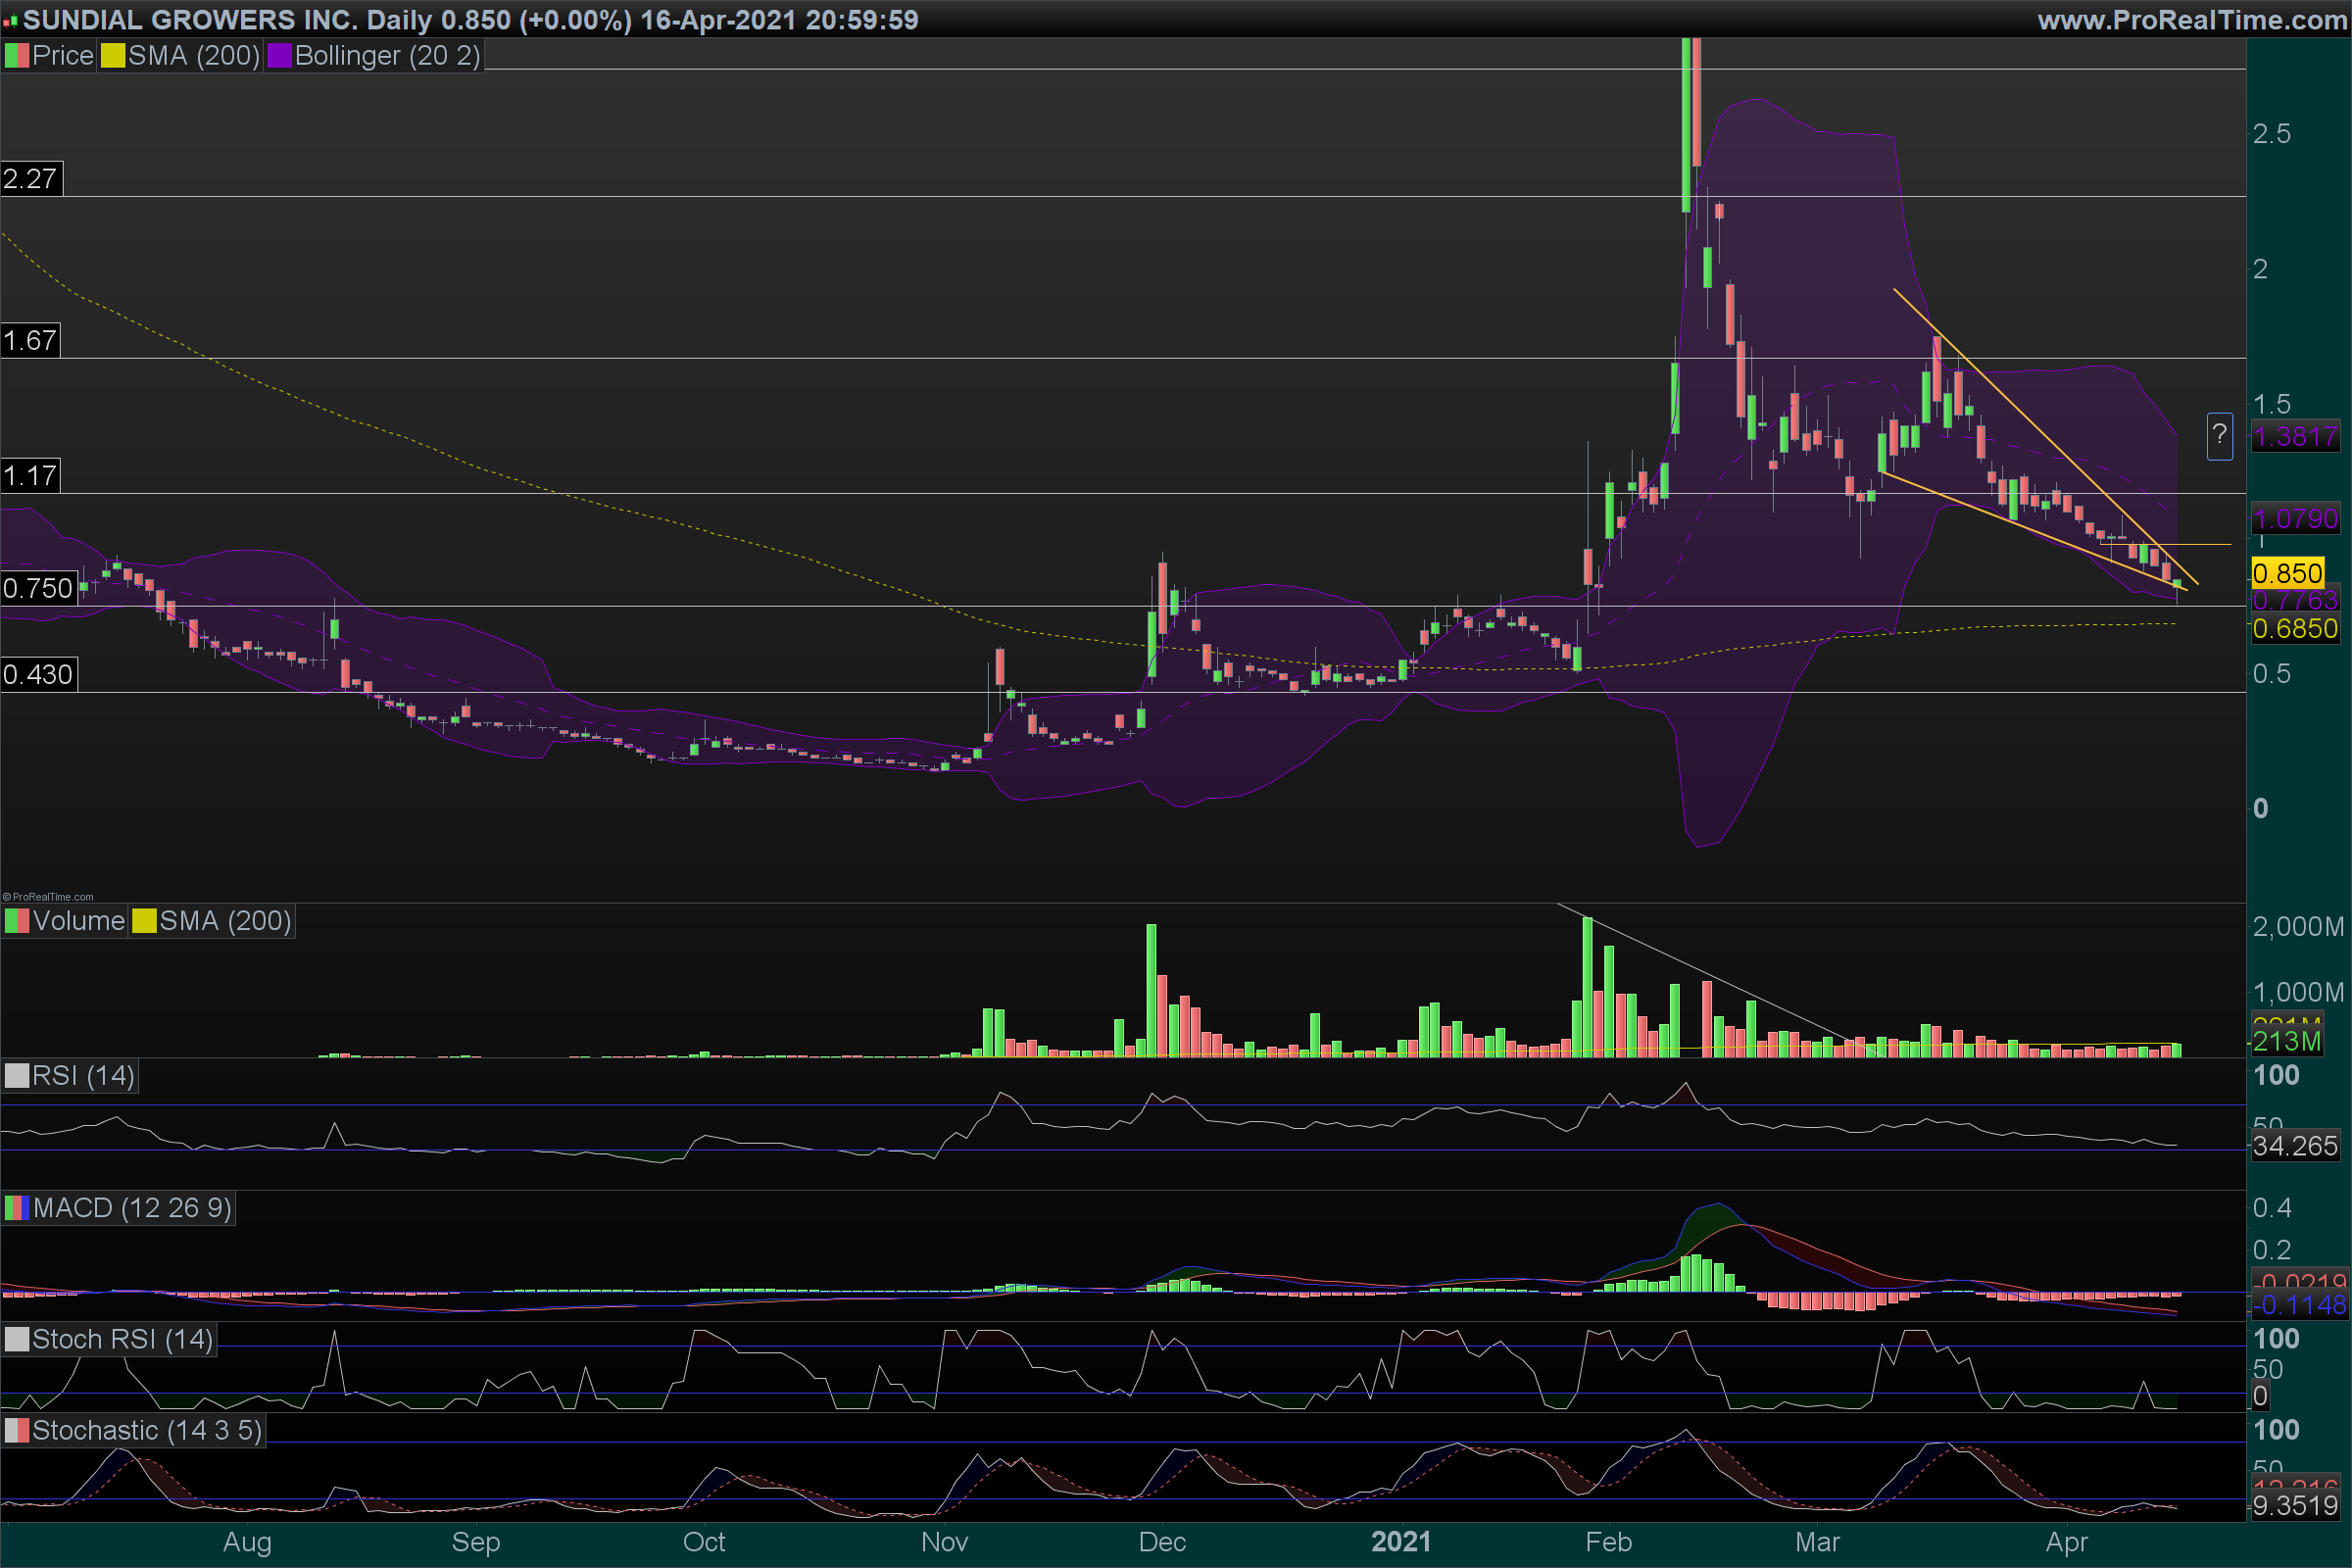Click the candlestick icon beside the Sundial Growers title

pyautogui.click(x=11, y=21)
